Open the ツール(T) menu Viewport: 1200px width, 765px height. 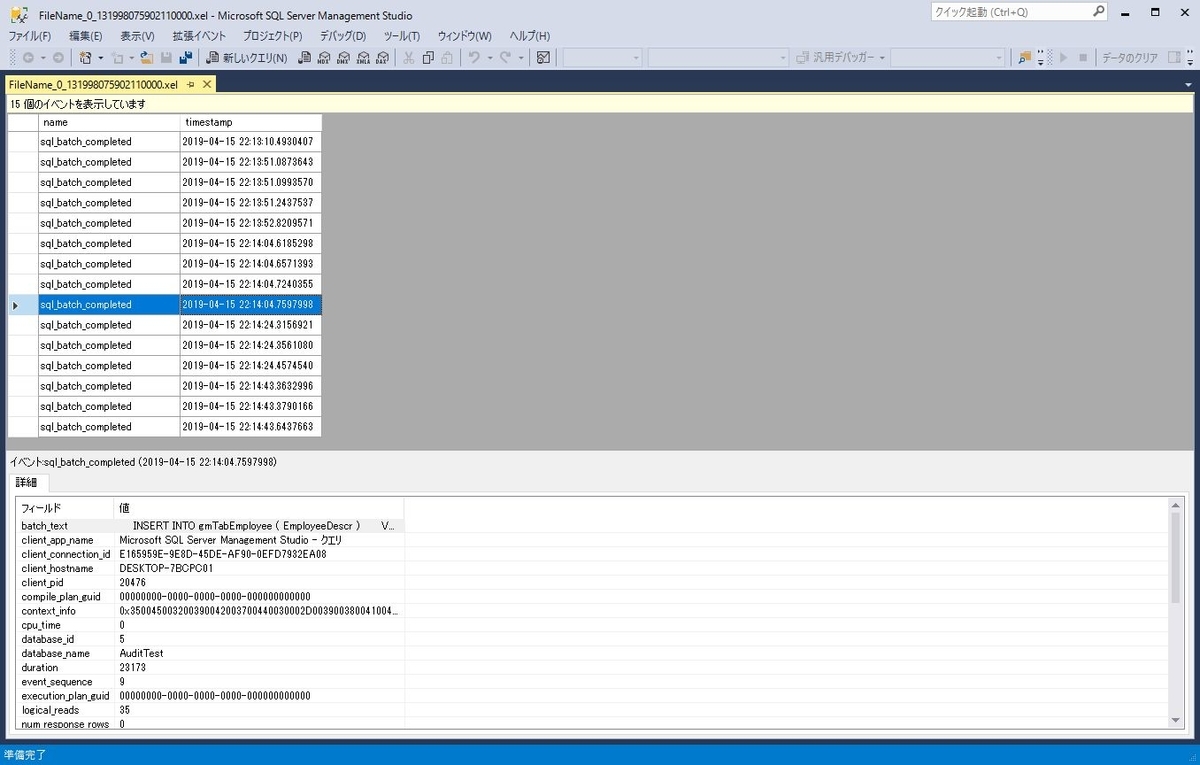[402, 36]
